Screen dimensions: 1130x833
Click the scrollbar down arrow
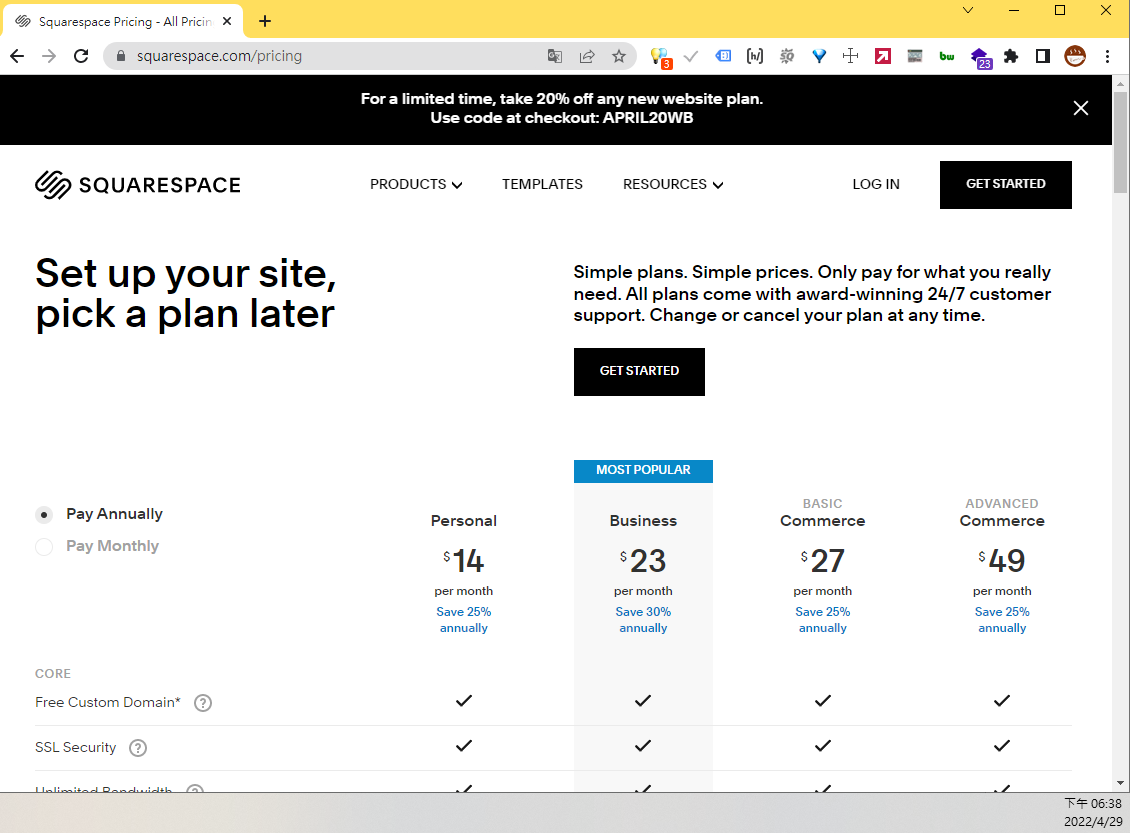(1120, 783)
